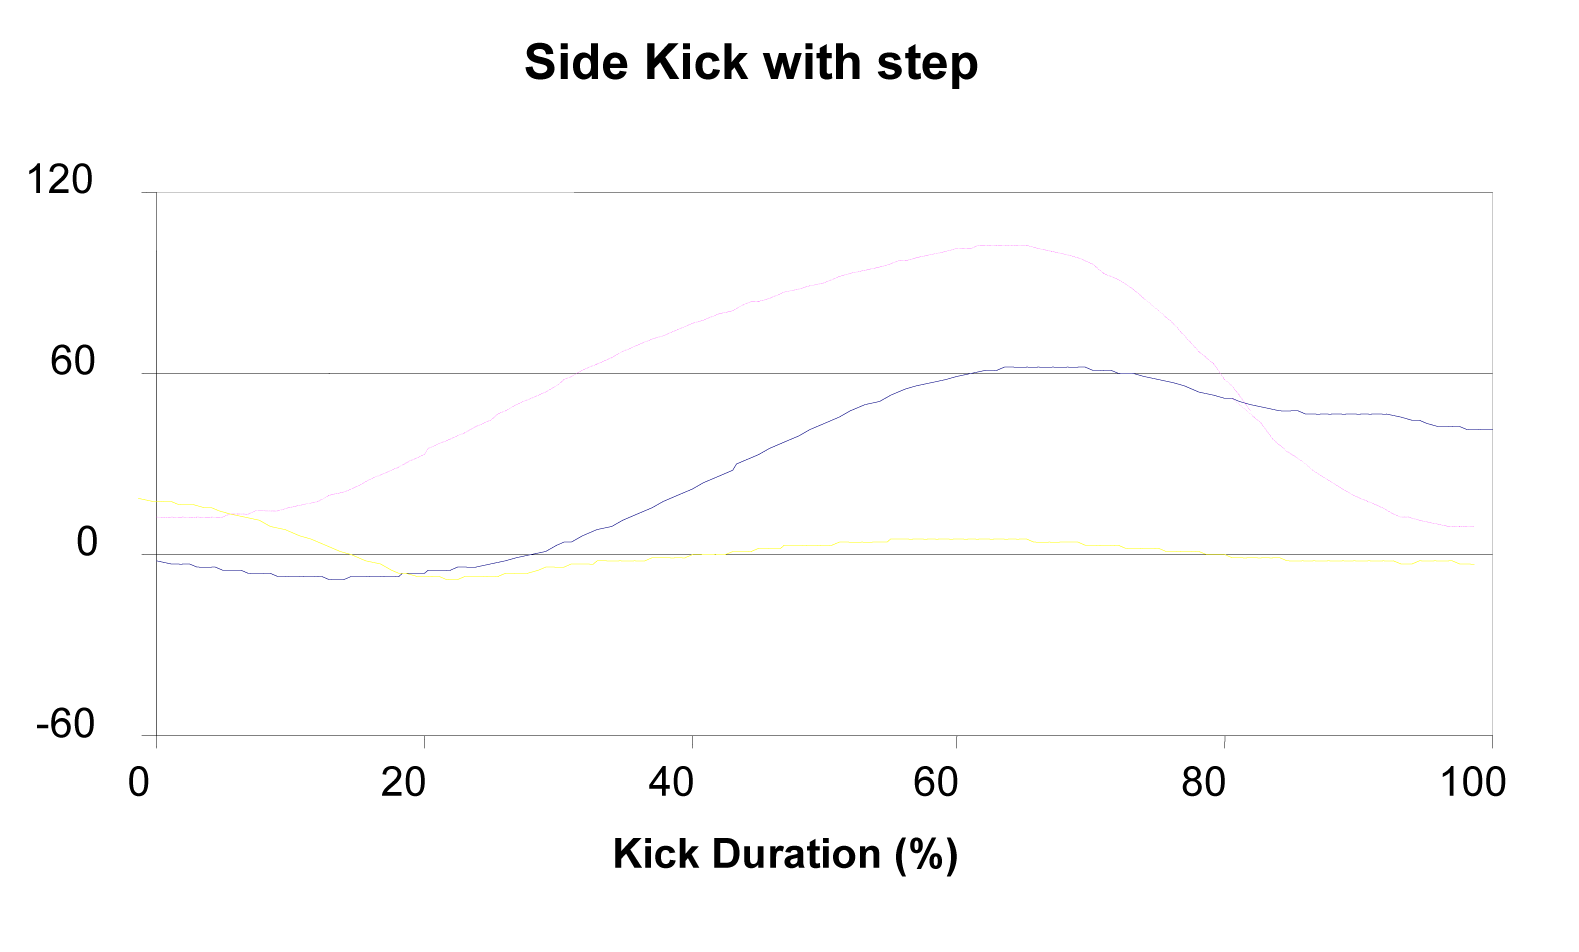Viewport: 1579px width, 952px height.
Task: Select the peak of the dark blue curve
Action: coord(1040,367)
